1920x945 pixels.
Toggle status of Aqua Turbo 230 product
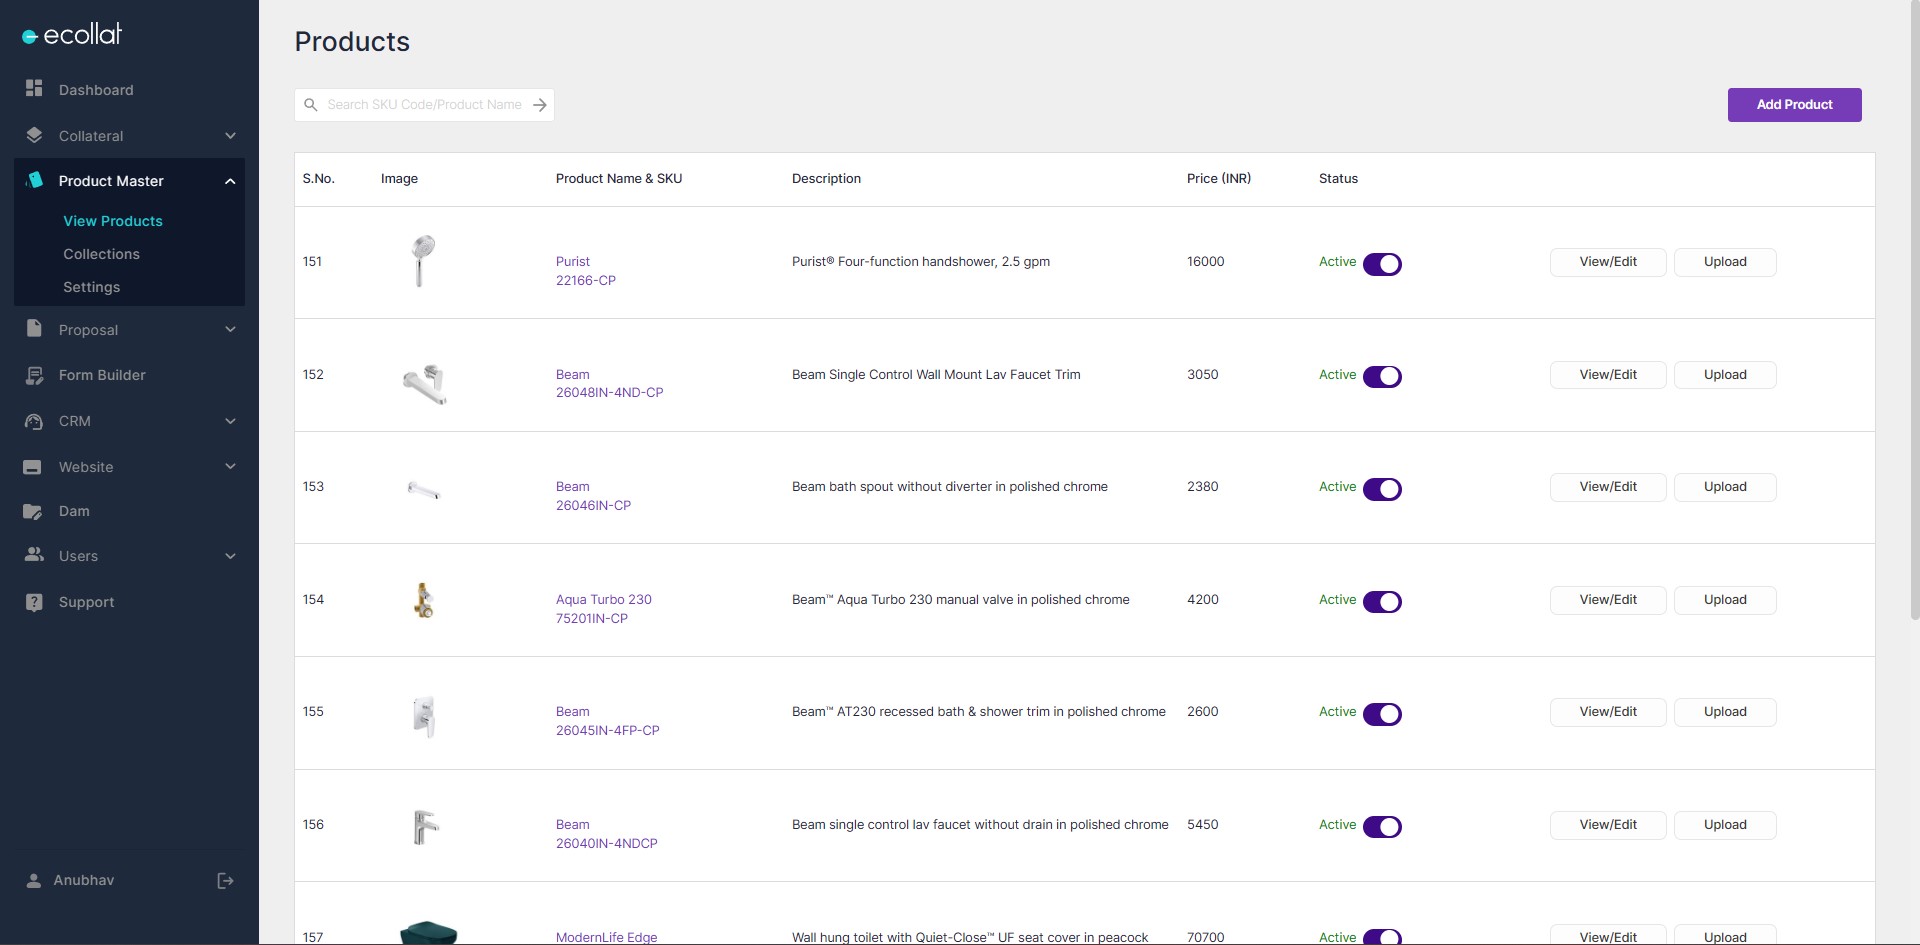1382,602
